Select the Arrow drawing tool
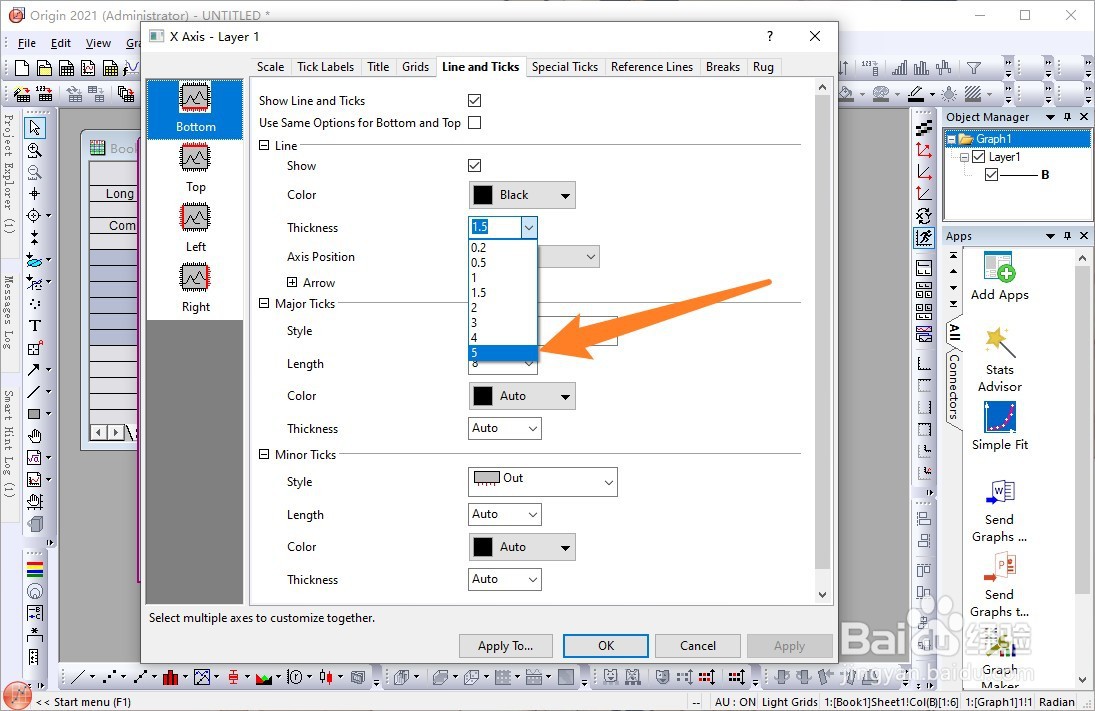 (x=34, y=369)
